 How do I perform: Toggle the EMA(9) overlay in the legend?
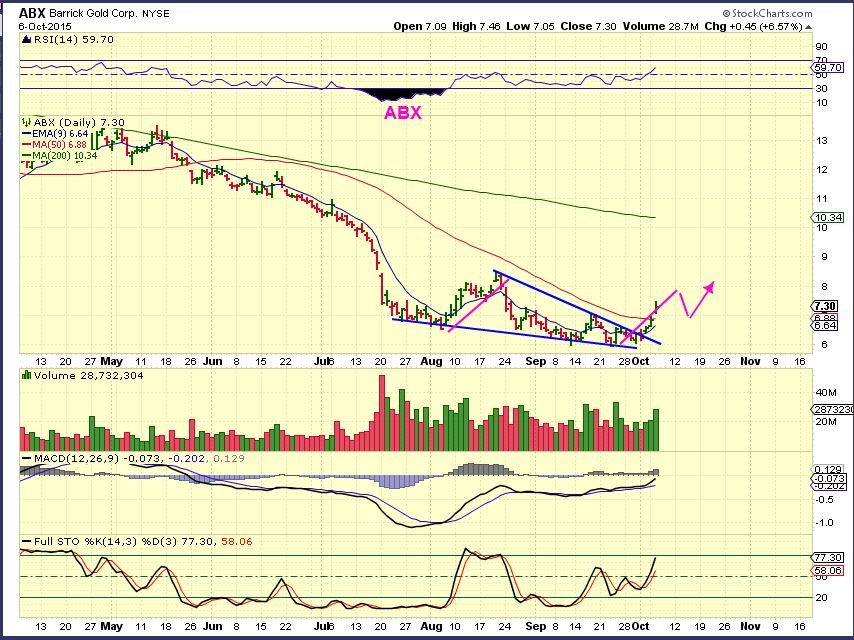pyautogui.click(x=55, y=135)
